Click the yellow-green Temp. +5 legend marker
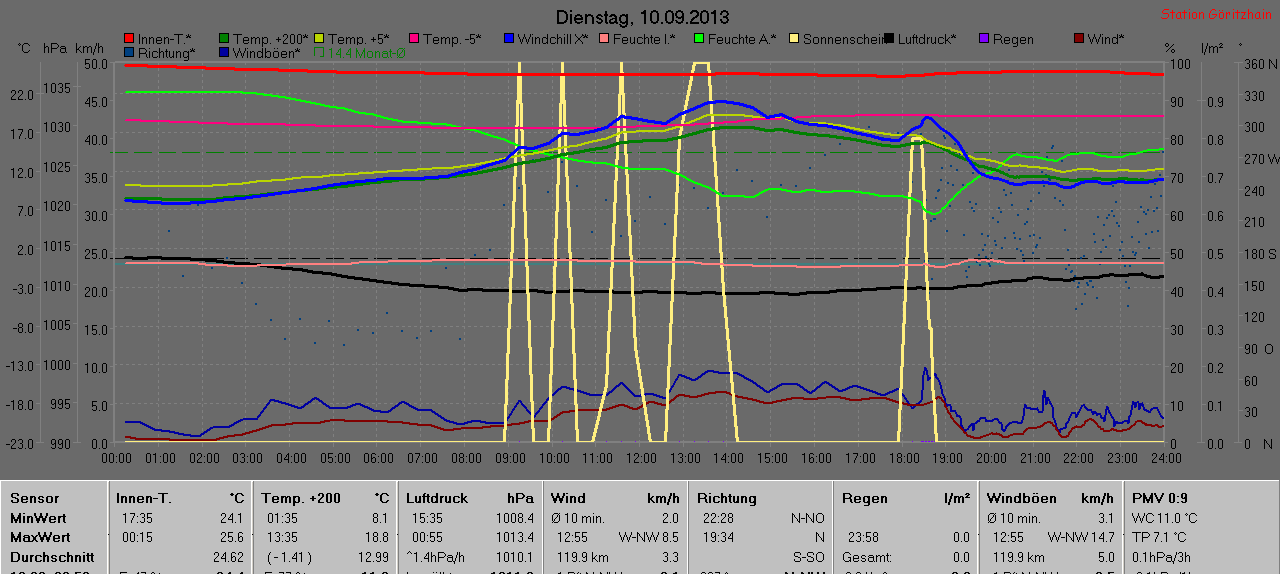The image size is (1280, 574). [319, 39]
